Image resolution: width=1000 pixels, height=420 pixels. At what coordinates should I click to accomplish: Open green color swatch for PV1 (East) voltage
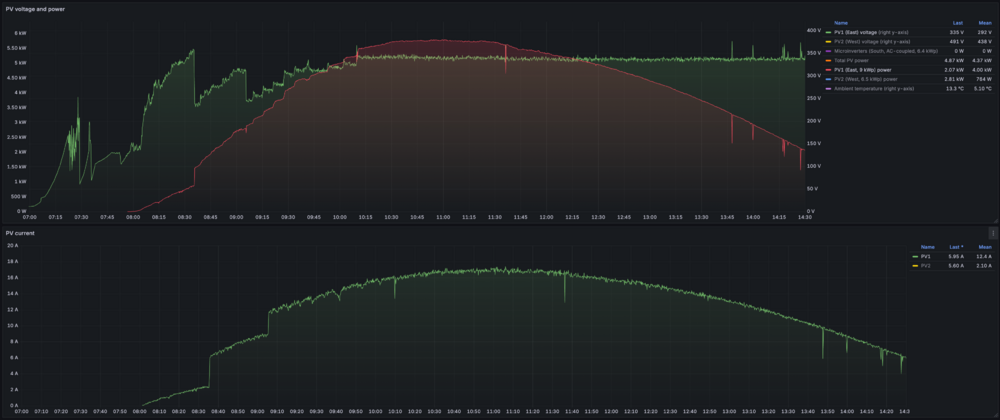pos(828,33)
